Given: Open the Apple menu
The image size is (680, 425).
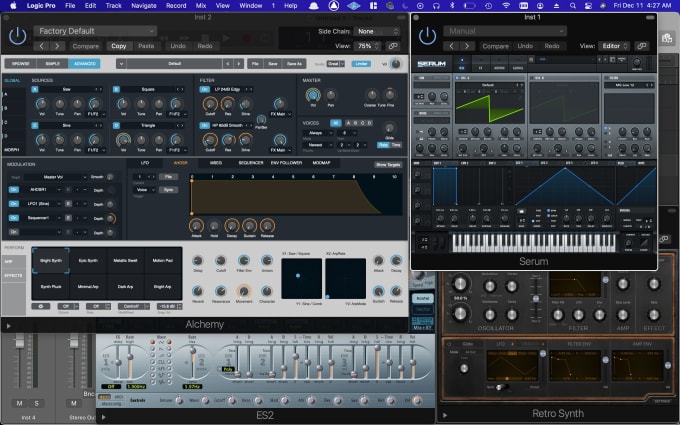Looking at the screenshot, I should [13, 6].
